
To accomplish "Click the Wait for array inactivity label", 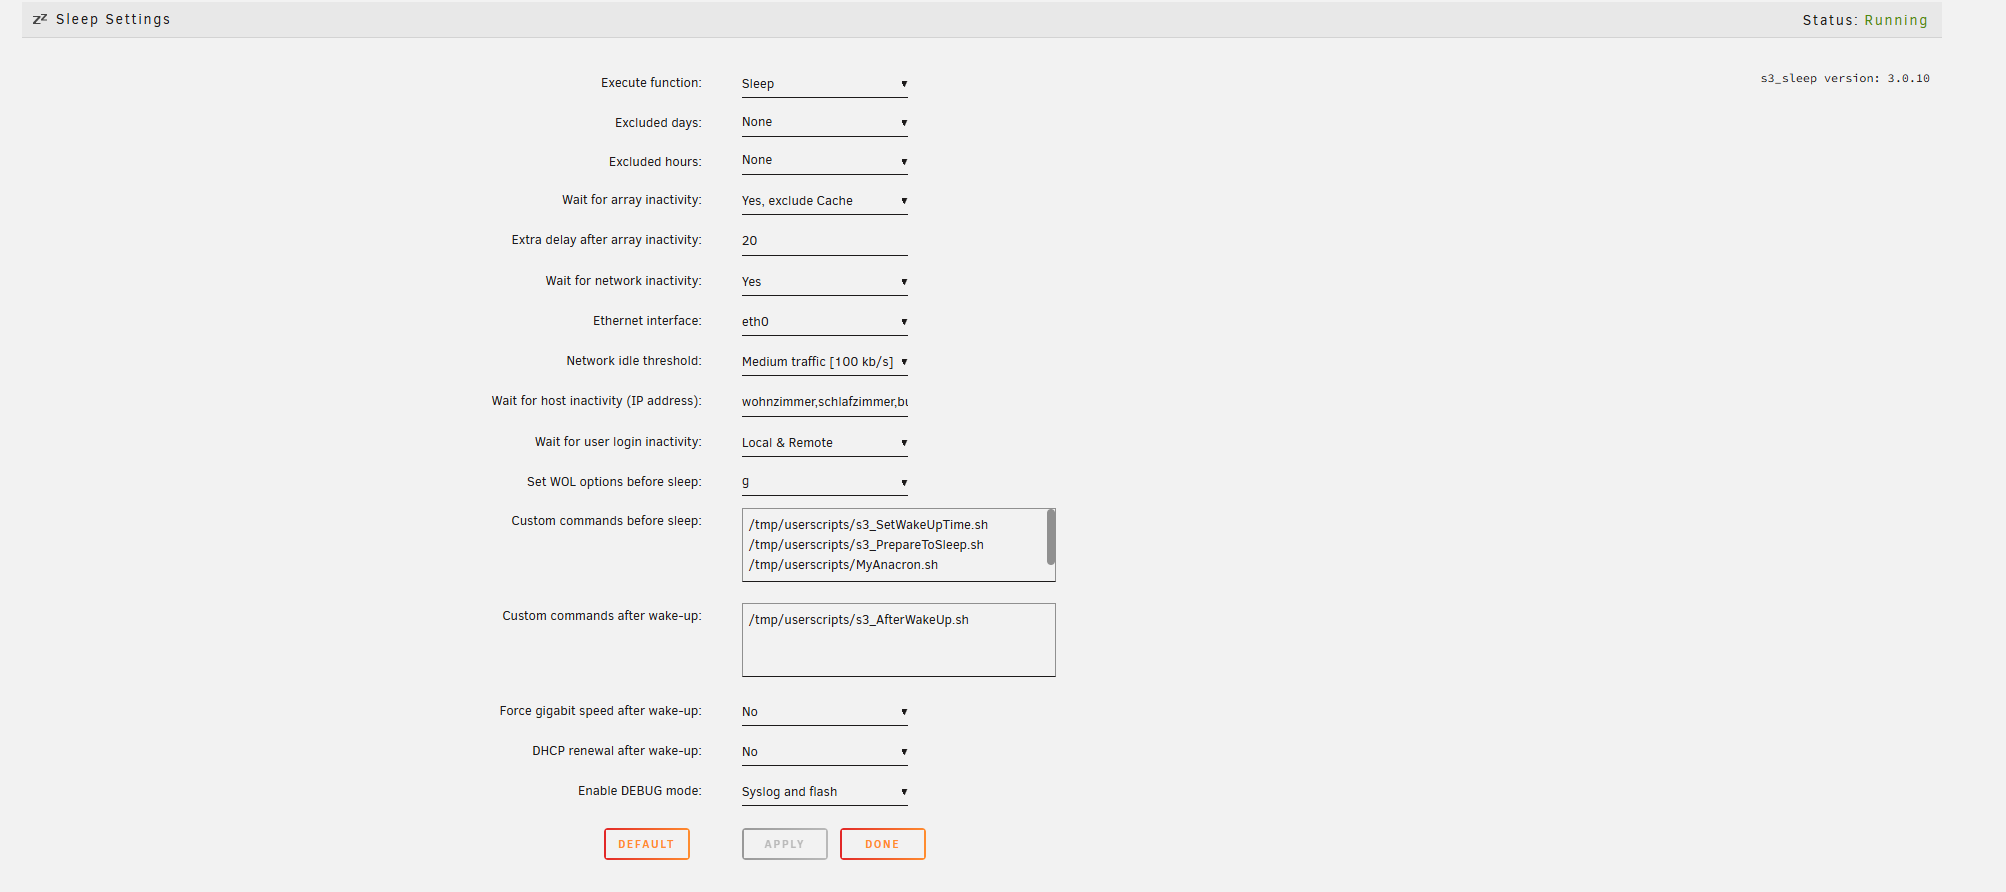I will [x=631, y=200].
